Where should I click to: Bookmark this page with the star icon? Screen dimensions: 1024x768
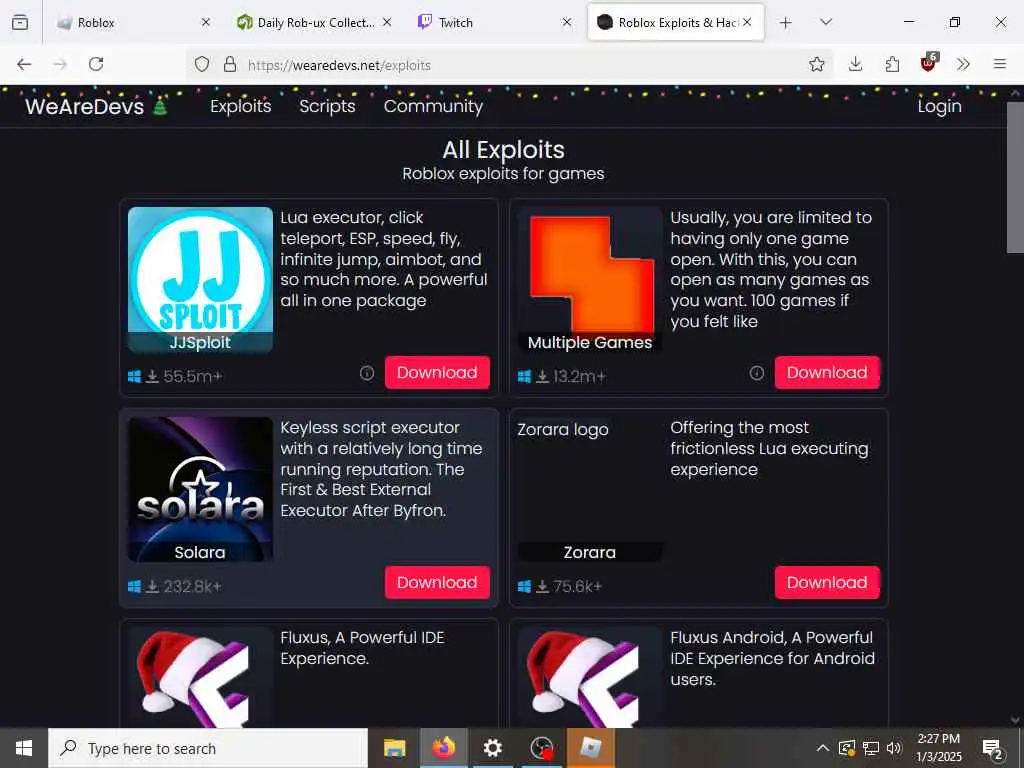(816, 64)
